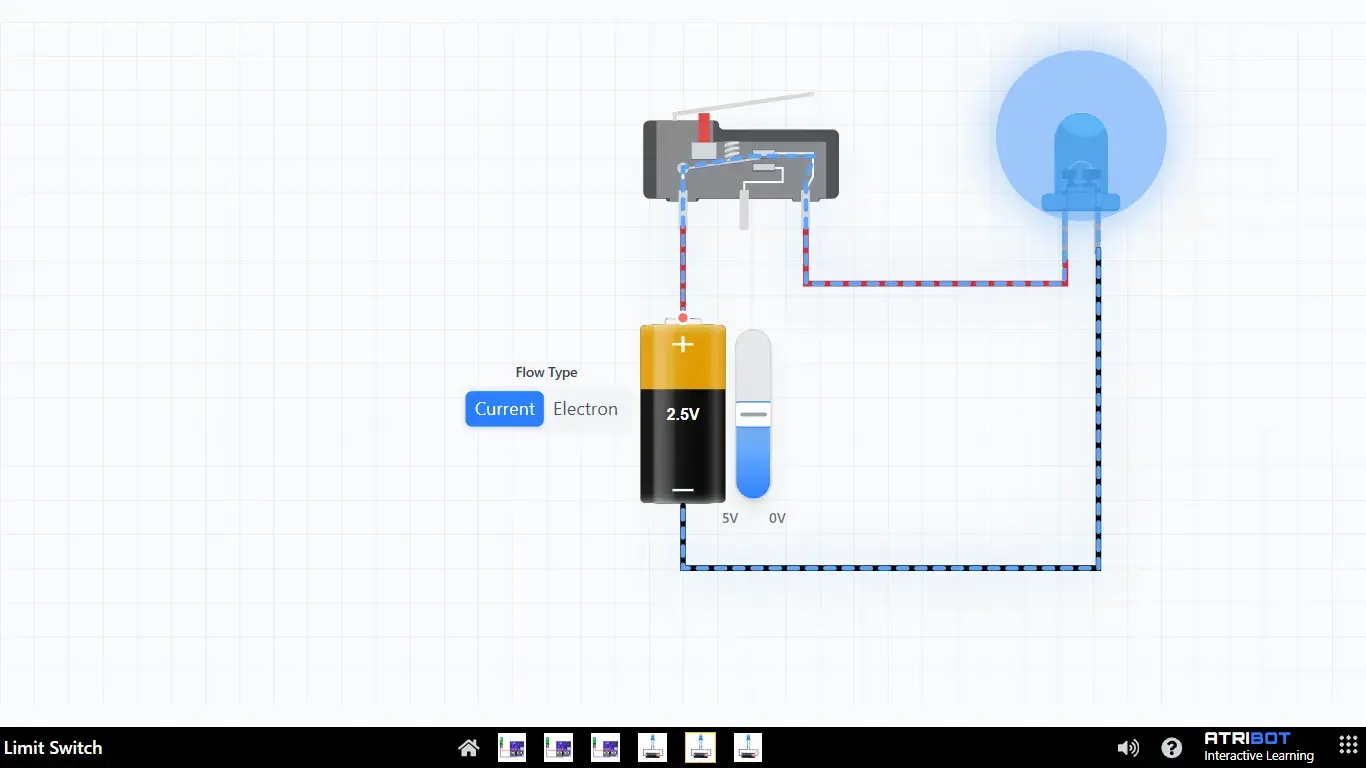Open the last battery LED thumbnail
Screen dimensions: 1366x768
pos(748,747)
